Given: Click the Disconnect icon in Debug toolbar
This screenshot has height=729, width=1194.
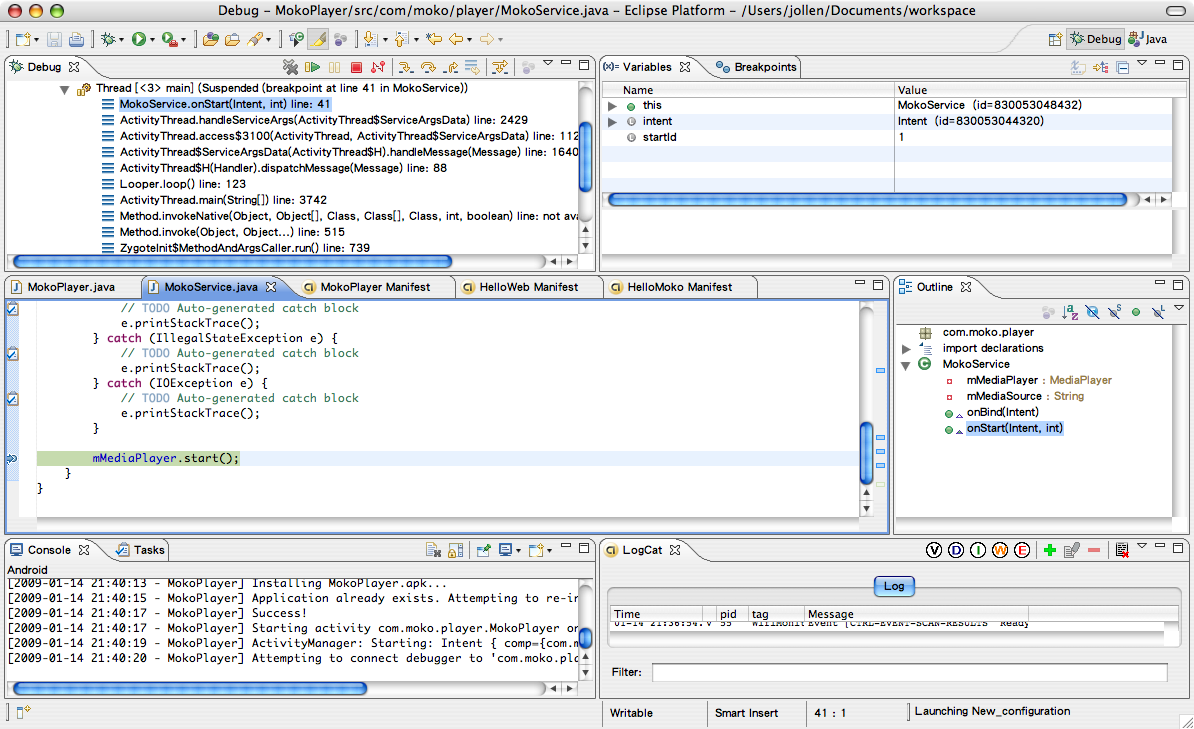Looking at the screenshot, I should pos(377,67).
